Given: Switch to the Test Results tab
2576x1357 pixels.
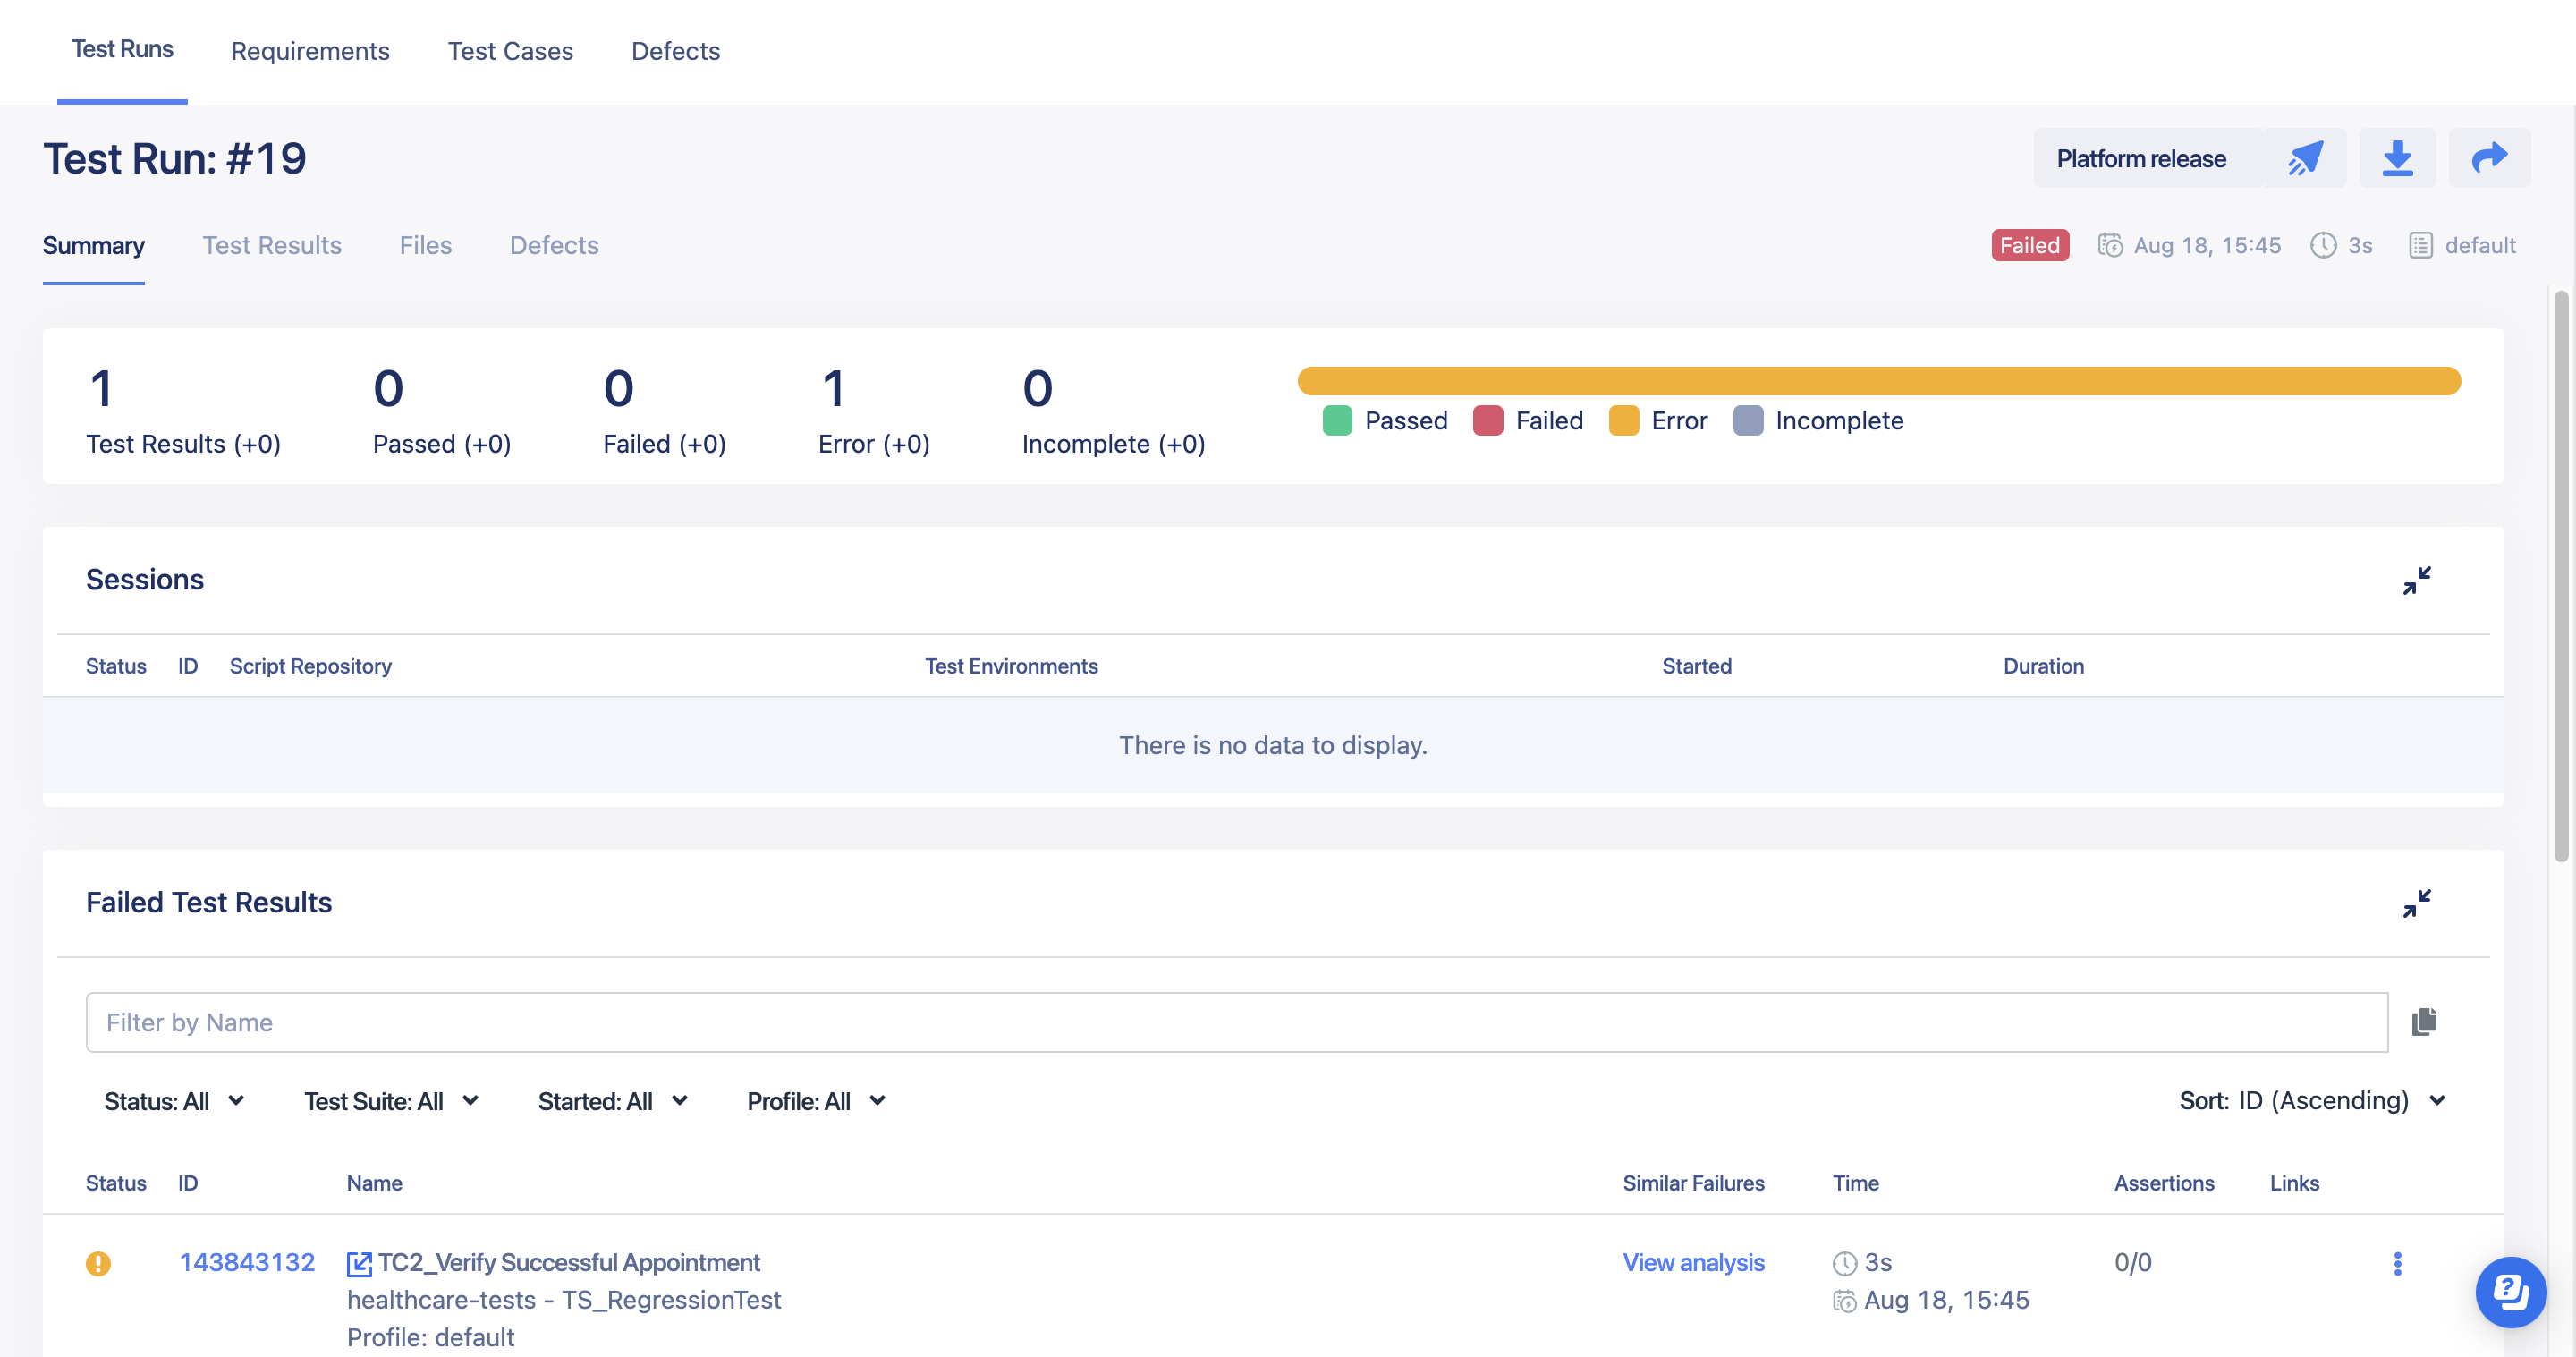Looking at the screenshot, I should [272, 245].
